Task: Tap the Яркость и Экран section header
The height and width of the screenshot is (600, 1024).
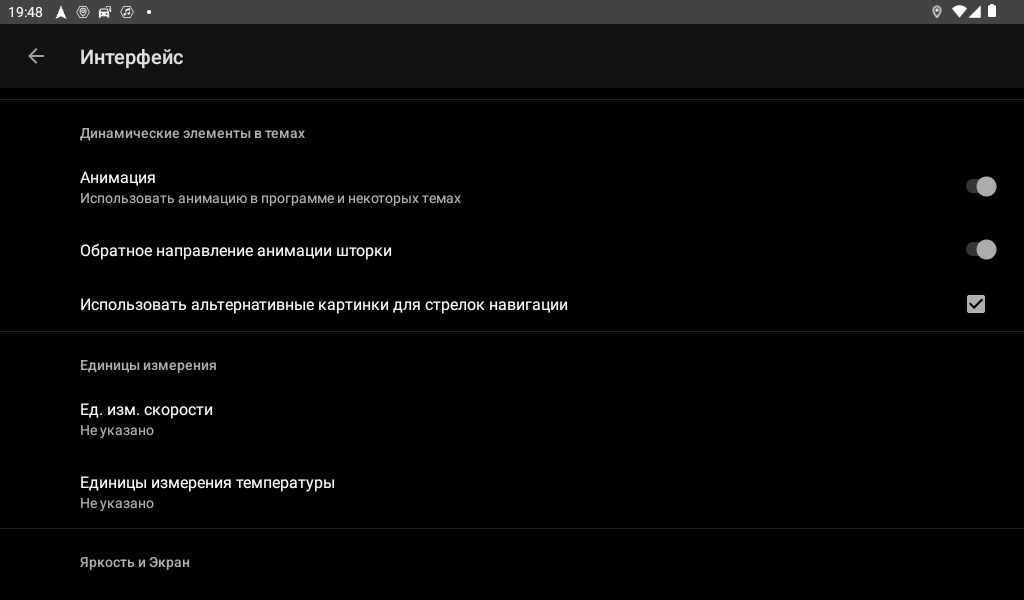Action: [135, 563]
